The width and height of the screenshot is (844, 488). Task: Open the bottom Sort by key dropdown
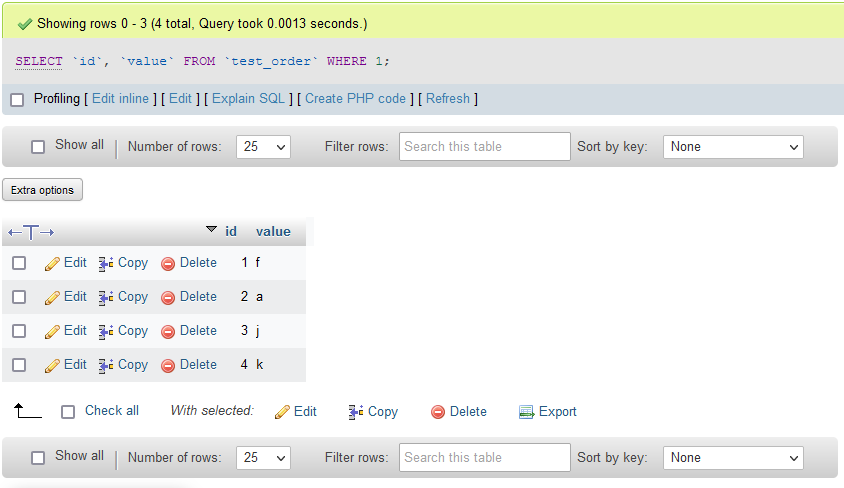click(733, 458)
